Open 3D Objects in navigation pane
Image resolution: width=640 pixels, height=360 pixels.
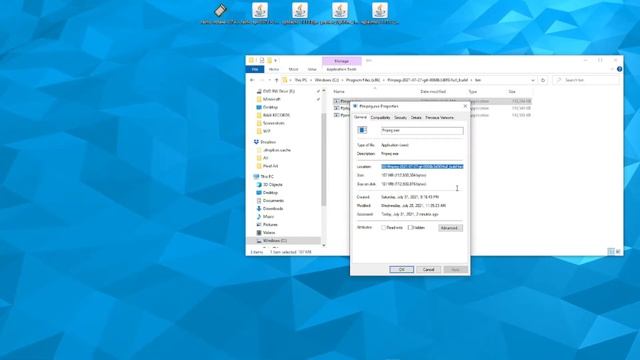click(269, 185)
